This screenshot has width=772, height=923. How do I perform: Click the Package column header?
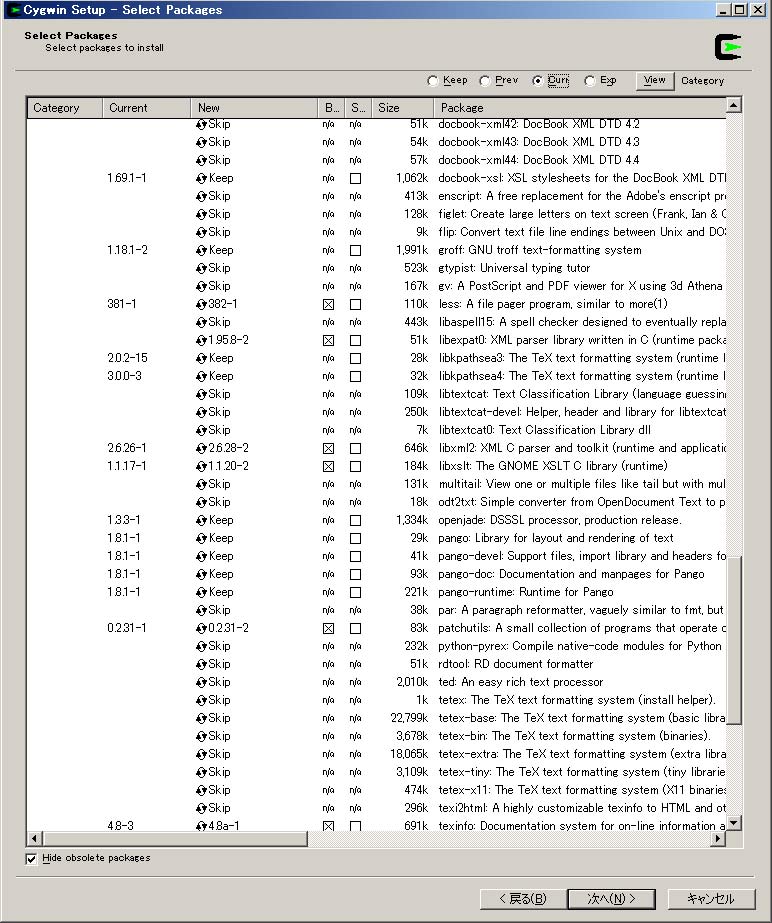point(580,108)
